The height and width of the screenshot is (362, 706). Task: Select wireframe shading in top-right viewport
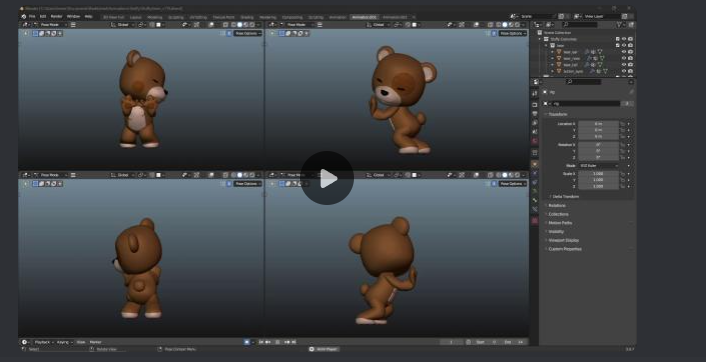(498, 25)
